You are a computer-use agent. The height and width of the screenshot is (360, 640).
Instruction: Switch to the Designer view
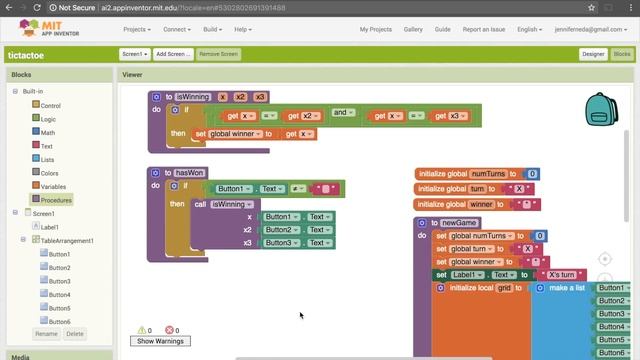[x=593, y=54]
